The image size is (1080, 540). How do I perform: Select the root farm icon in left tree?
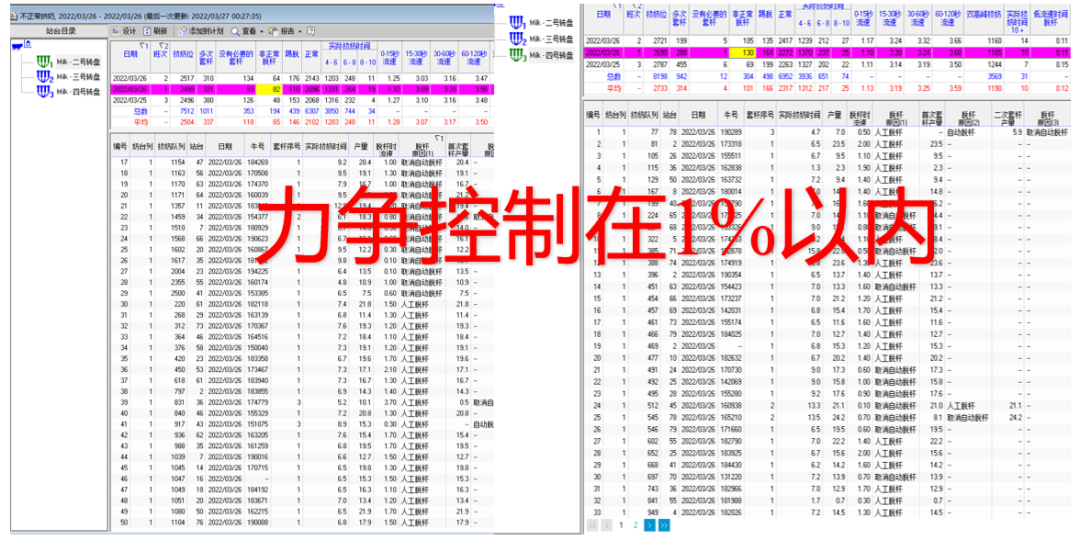pyautogui.click(x=19, y=45)
